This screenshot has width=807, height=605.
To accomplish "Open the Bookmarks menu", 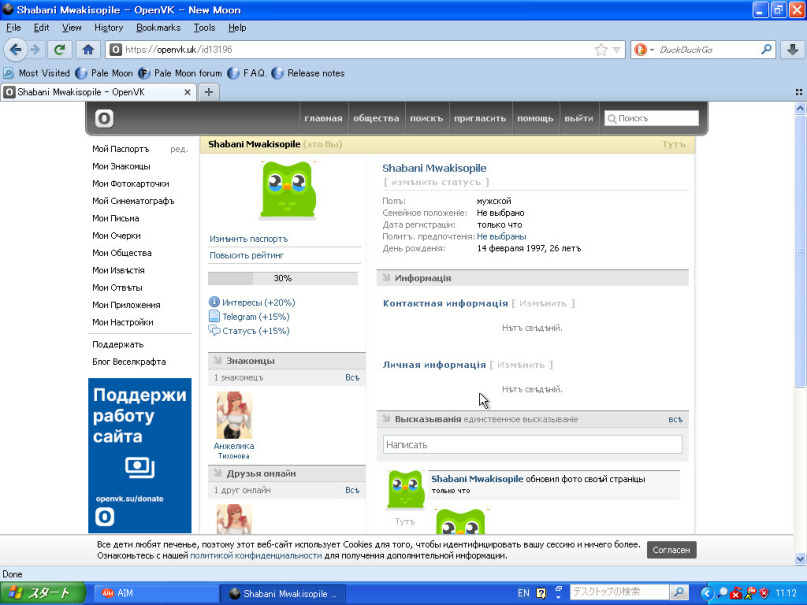I will (158, 28).
